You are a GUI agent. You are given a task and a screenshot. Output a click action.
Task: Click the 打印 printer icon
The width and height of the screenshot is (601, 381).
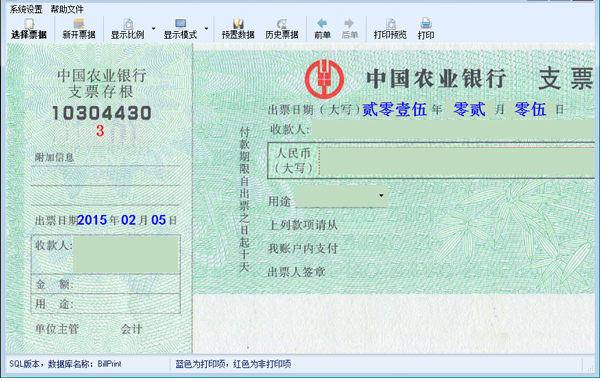click(x=426, y=29)
